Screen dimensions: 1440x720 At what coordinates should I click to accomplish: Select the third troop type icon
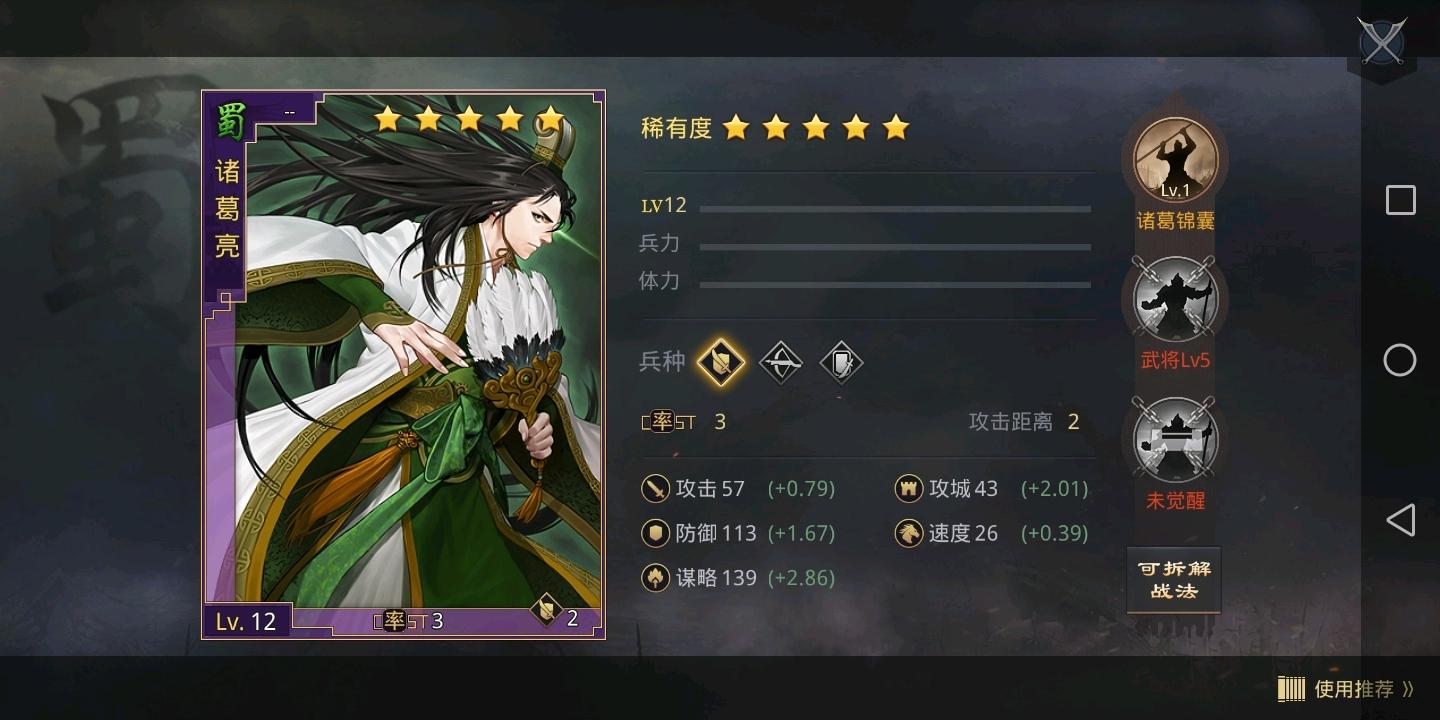coord(841,362)
